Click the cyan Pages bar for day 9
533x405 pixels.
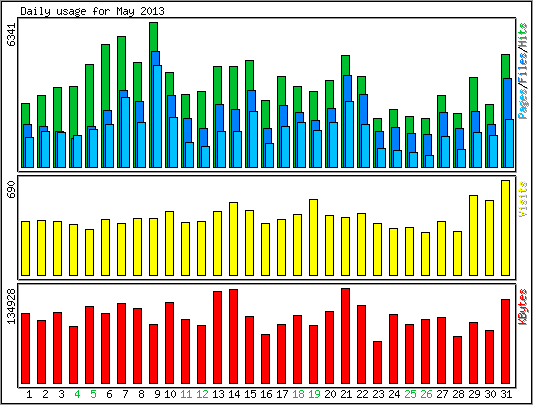(x=157, y=116)
